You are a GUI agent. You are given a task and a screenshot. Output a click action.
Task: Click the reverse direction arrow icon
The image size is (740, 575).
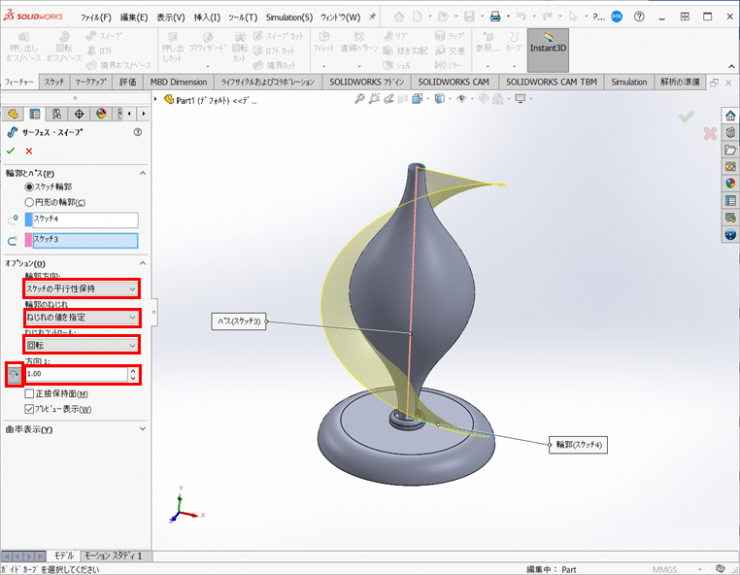pos(12,375)
